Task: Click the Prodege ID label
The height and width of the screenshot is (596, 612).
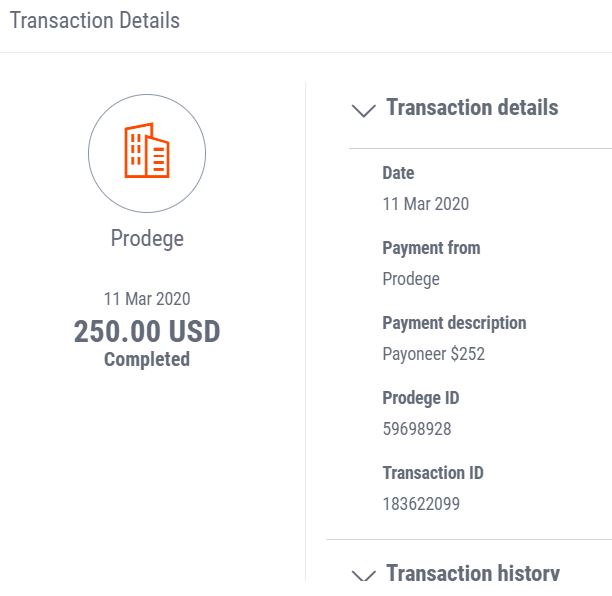Action: pos(421,399)
